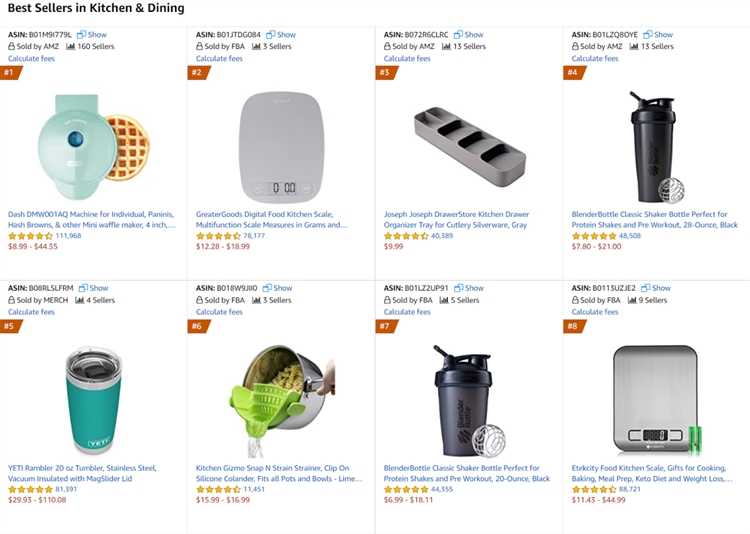
Task: Open the Joseph Joseph DrawerStore product link
Action: (x=456, y=219)
